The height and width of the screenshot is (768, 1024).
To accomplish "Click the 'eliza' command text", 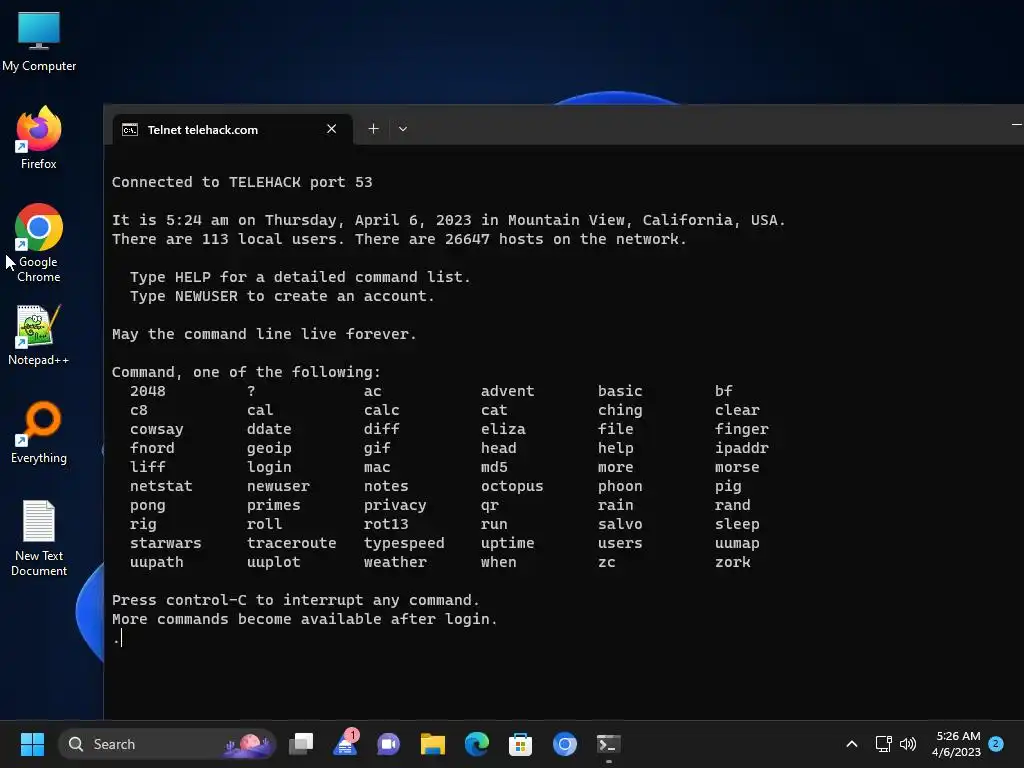I will [503, 429].
